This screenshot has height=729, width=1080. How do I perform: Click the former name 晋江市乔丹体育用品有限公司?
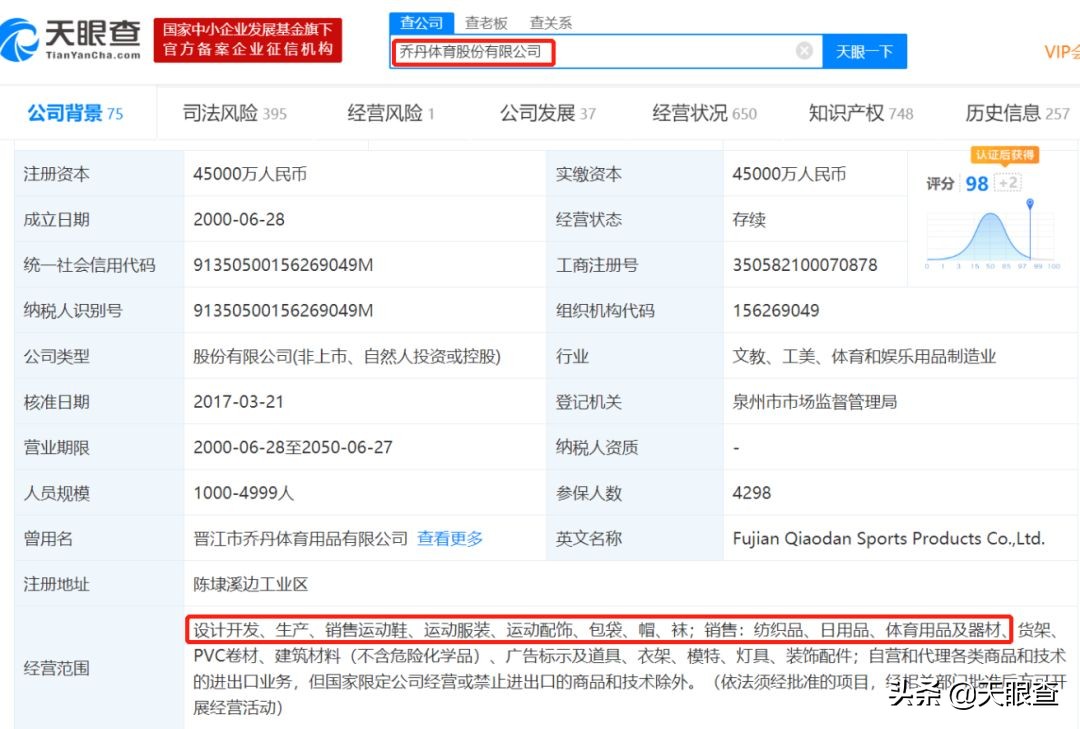coord(300,538)
